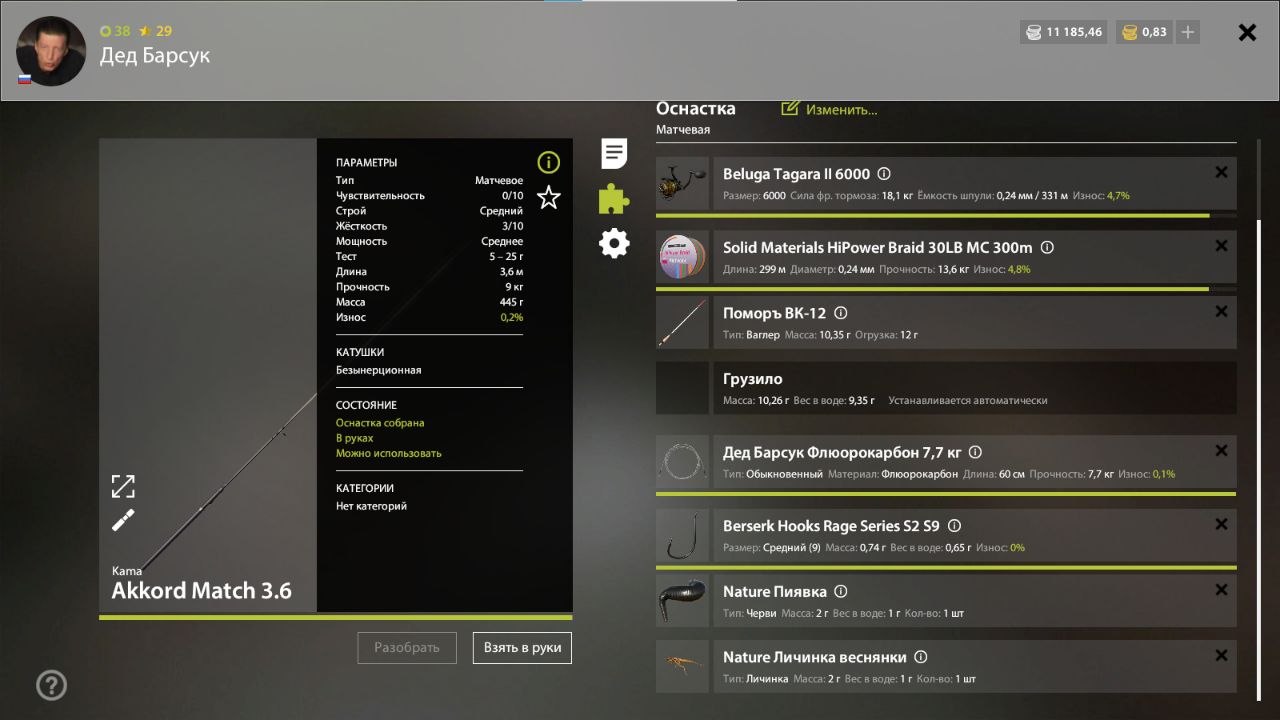Click the gold coins balance icon
The image size is (1280, 720).
click(1130, 32)
